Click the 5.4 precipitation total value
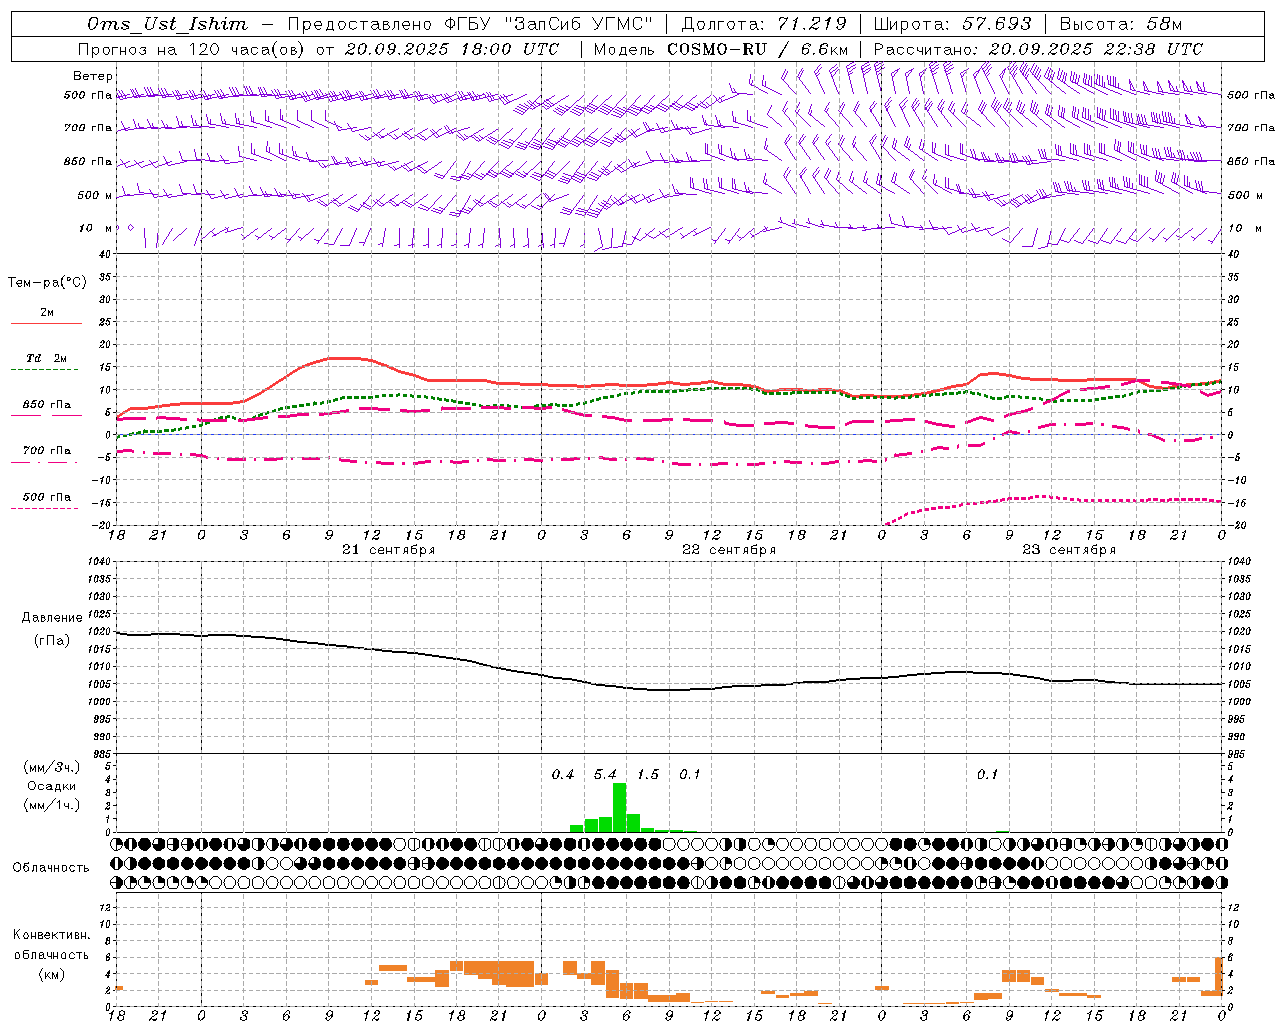 click(605, 775)
